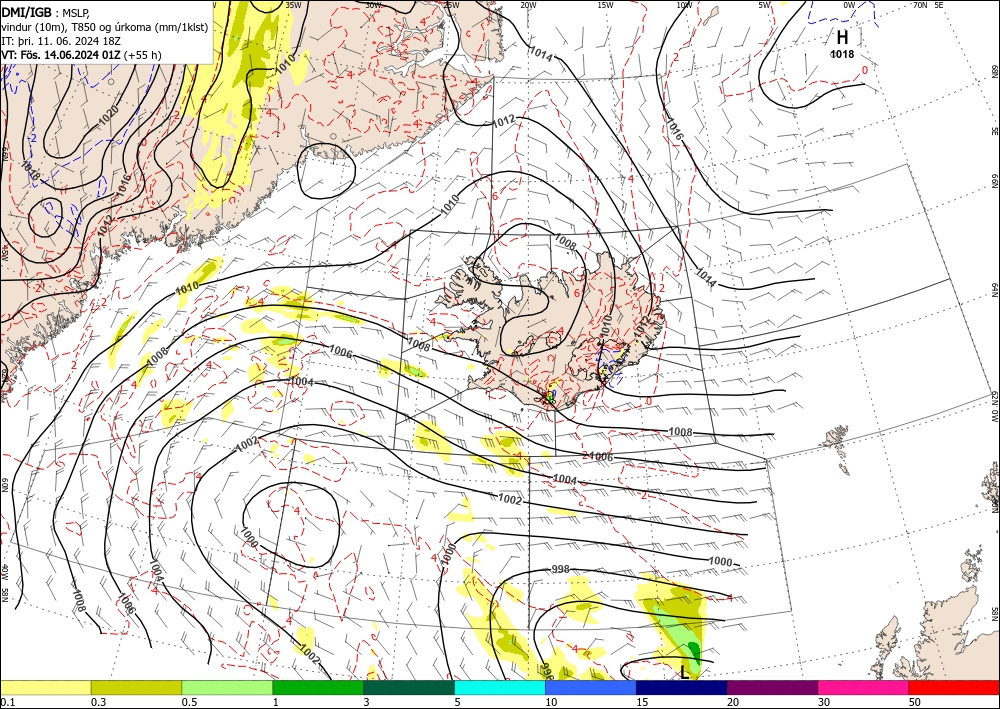Click the H high-pressure symbol
The height and width of the screenshot is (709, 1000).
[x=842, y=38]
